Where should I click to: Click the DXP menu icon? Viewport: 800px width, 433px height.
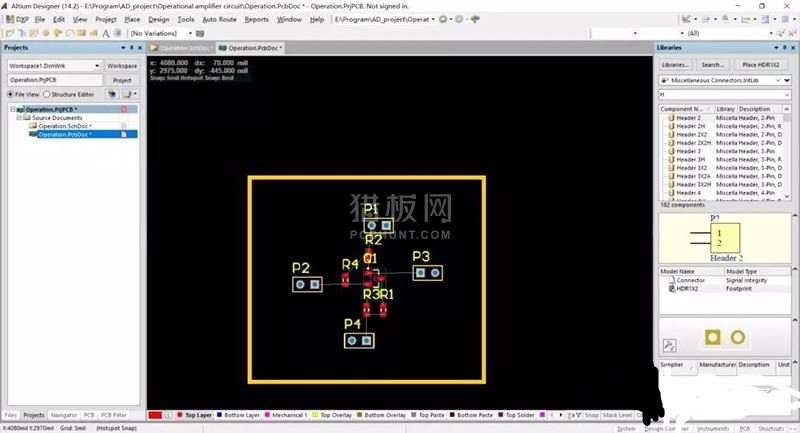point(17,19)
